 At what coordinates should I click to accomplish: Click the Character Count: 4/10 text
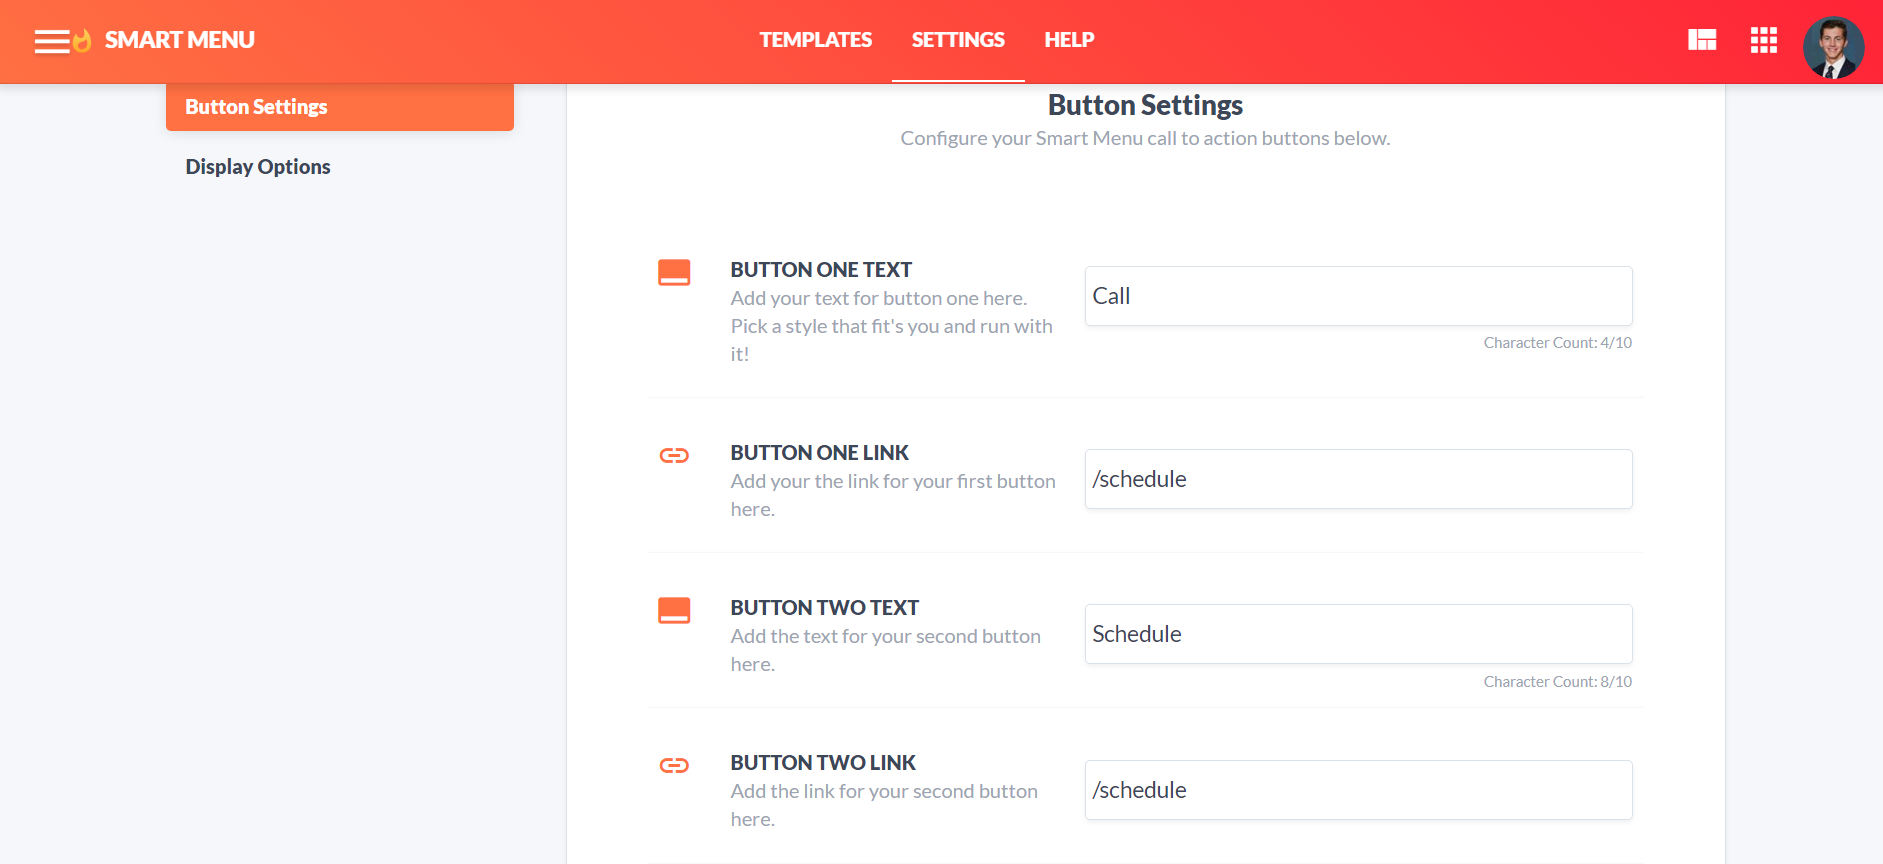click(x=1557, y=343)
